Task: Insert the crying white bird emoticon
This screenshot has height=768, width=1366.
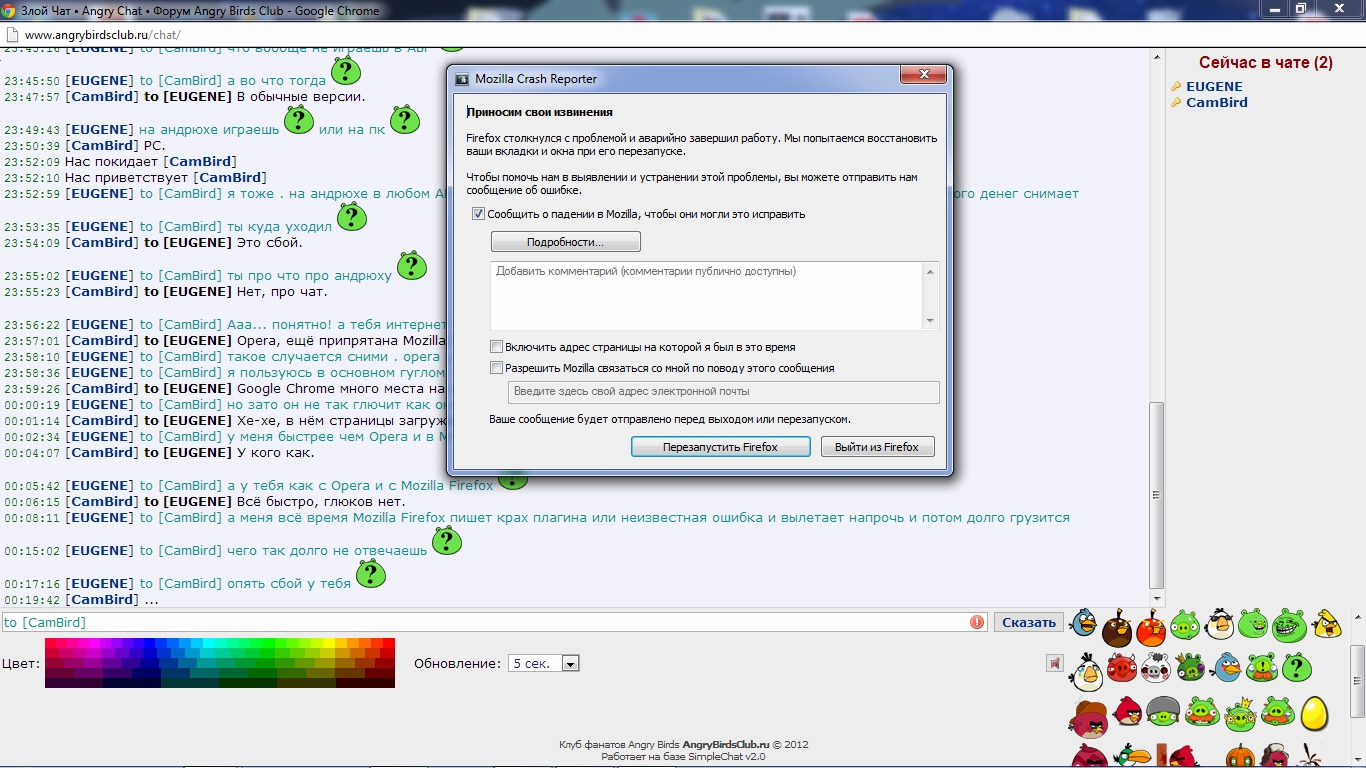Action: coord(1086,672)
